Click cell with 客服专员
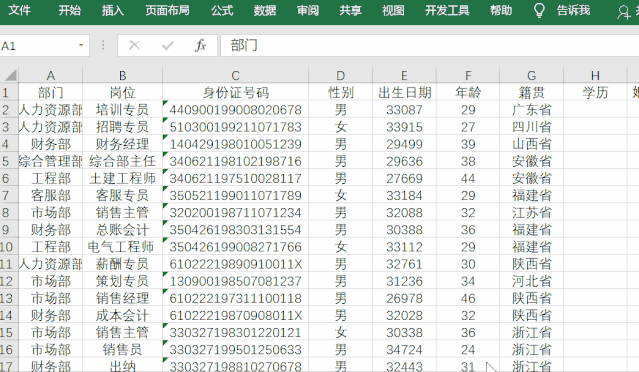The width and height of the screenshot is (639, 372). pyautogui.click(x=122, y=195)
